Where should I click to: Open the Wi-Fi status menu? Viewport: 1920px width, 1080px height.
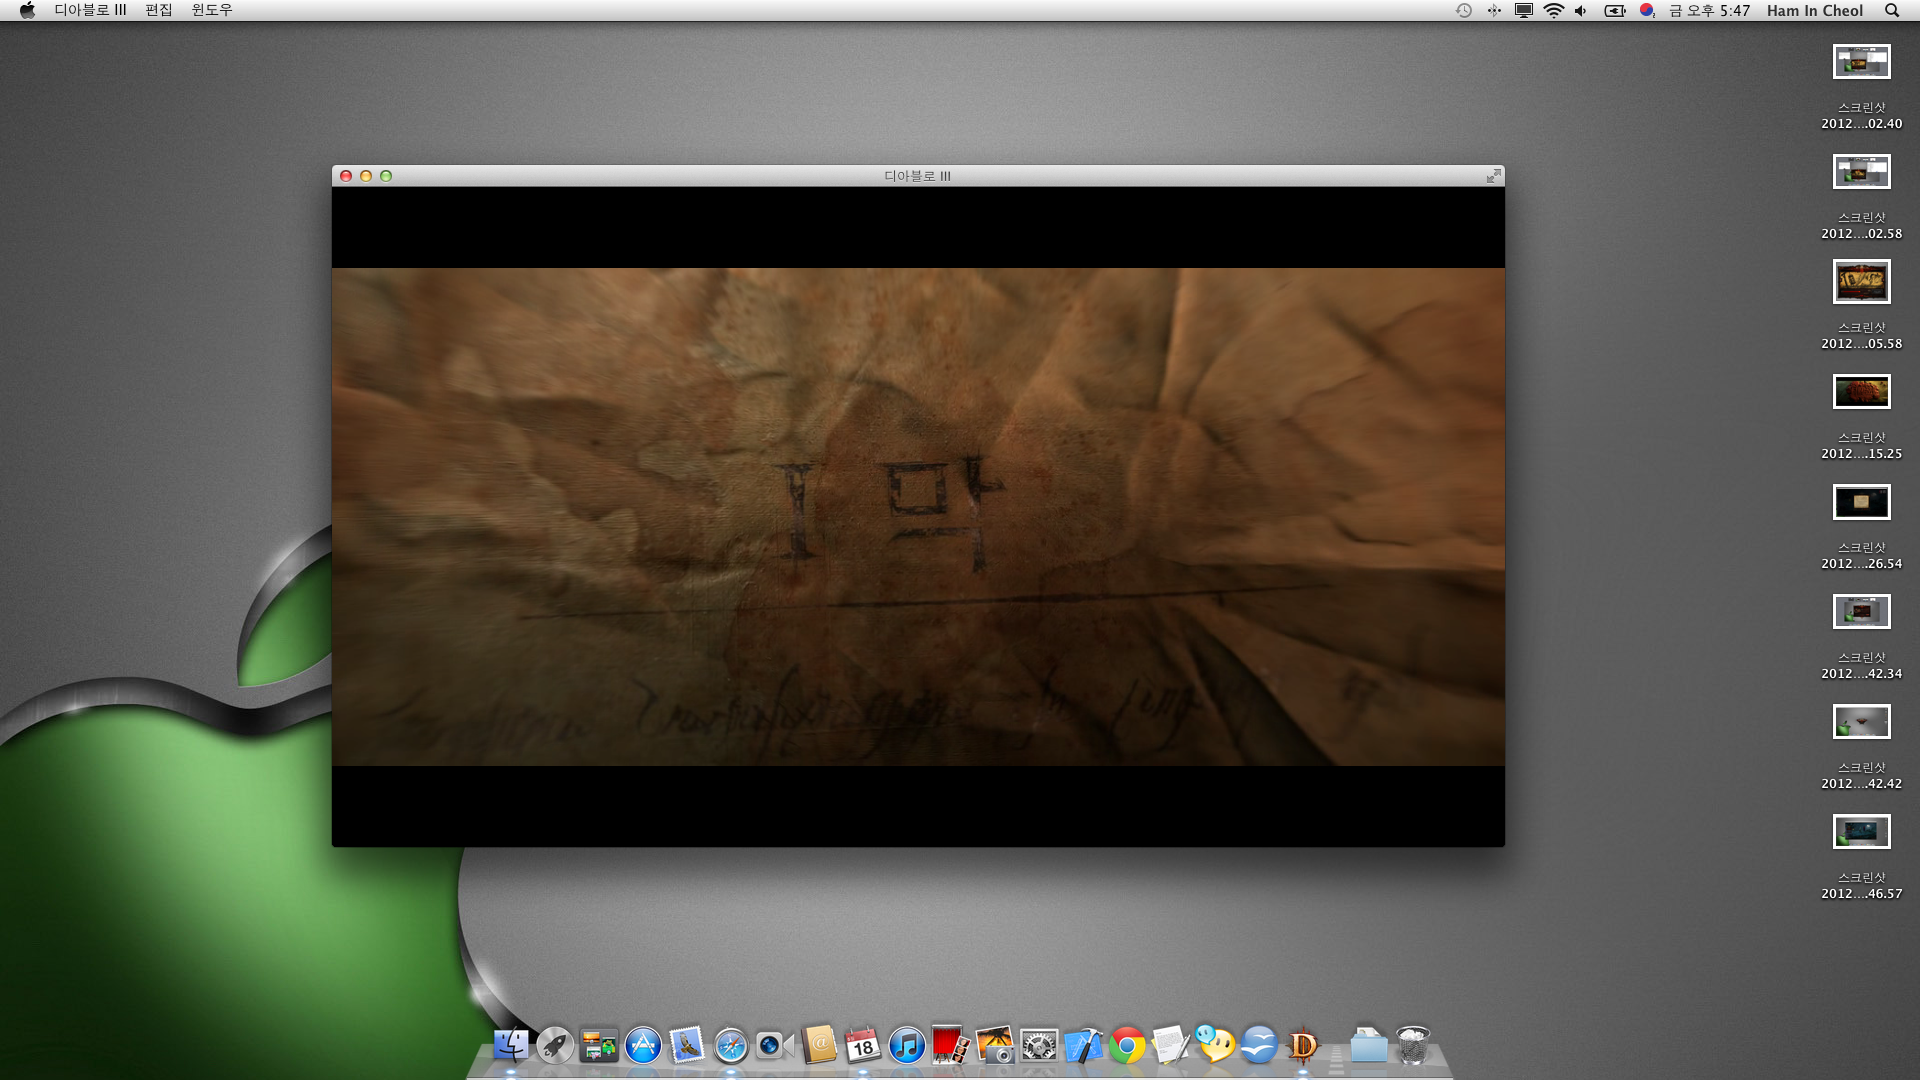[x=1553, y=10]
